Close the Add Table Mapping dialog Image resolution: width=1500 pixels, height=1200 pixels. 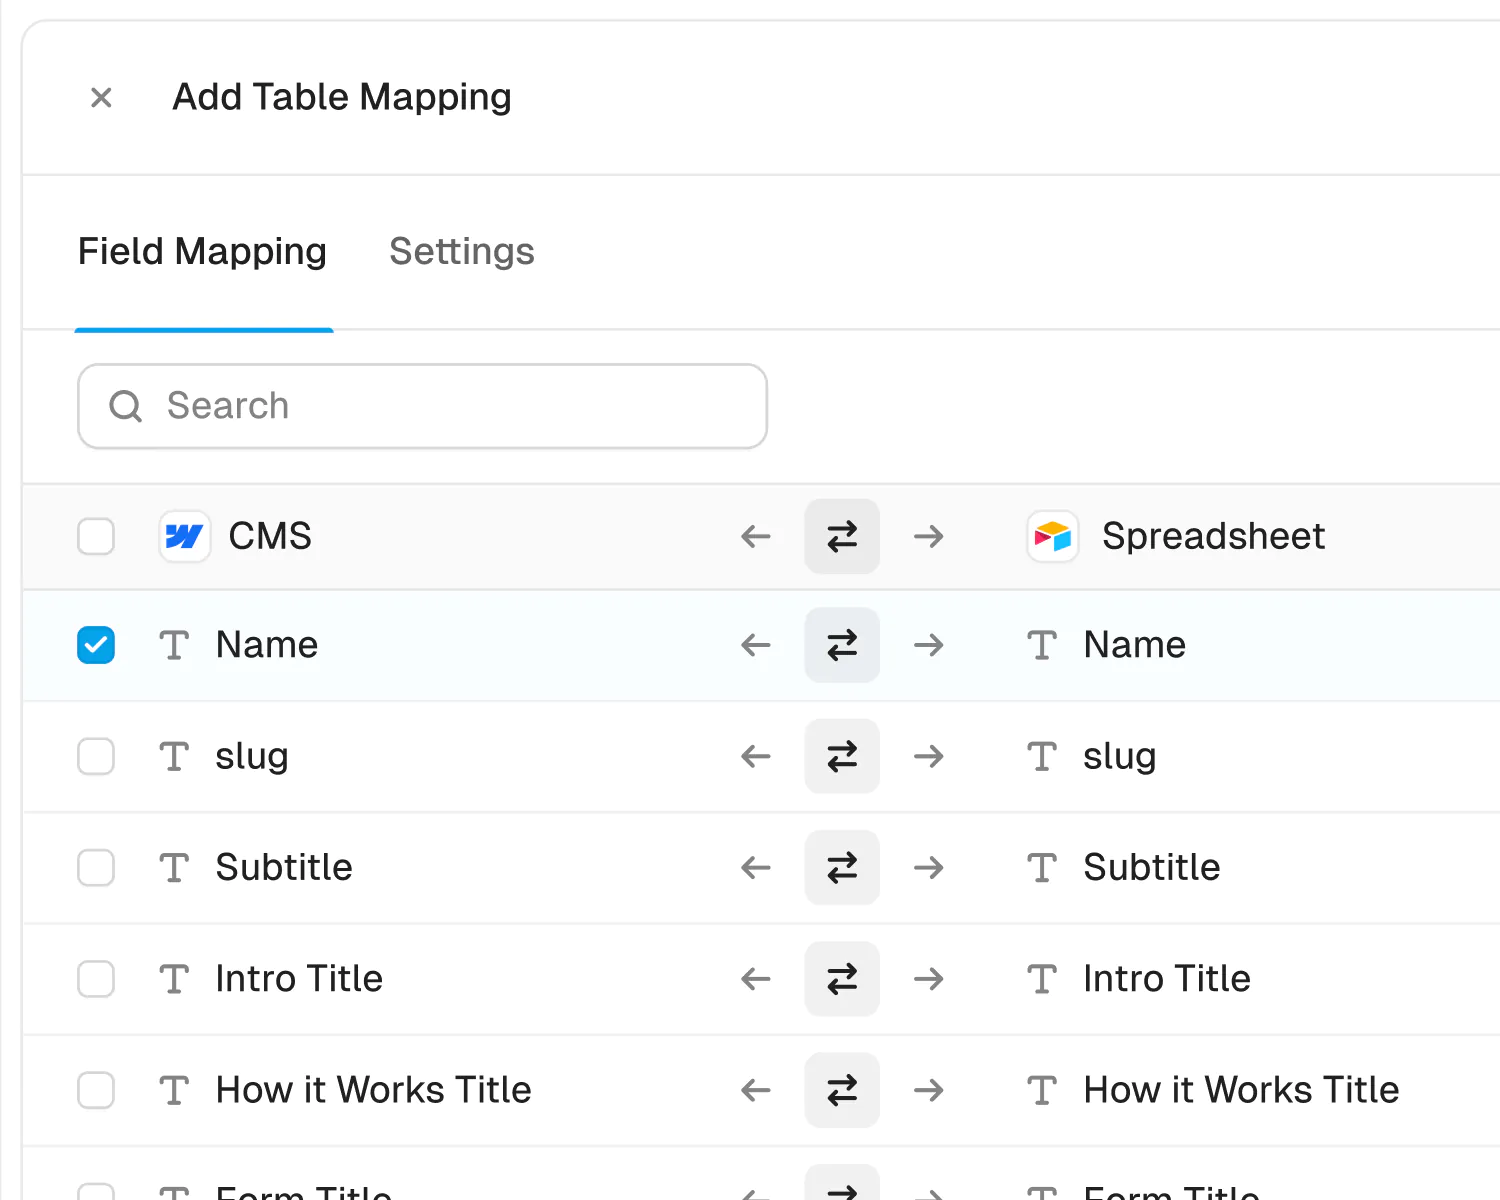101,98
